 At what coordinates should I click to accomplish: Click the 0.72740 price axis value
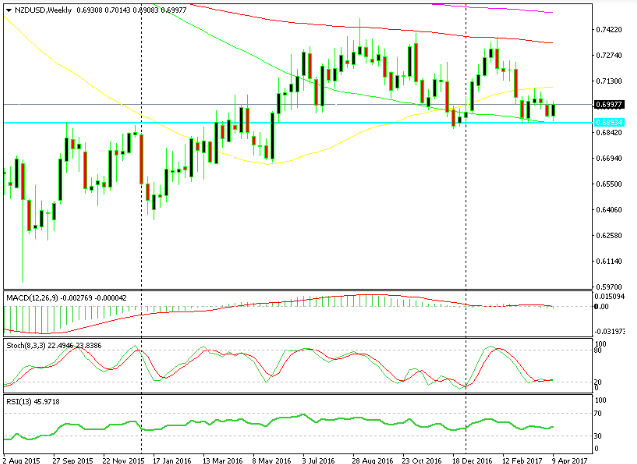tap(609, 55)
